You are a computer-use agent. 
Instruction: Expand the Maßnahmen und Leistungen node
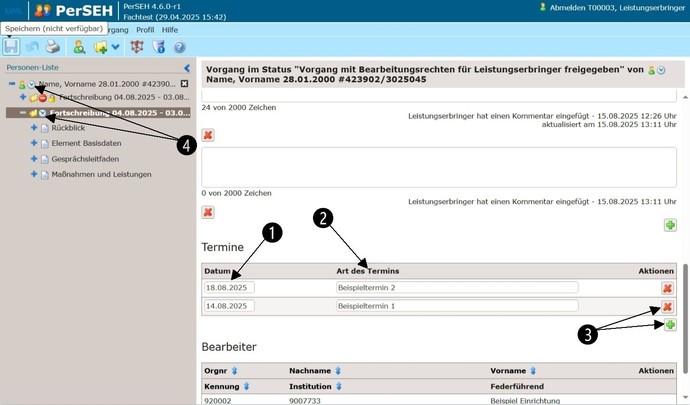pyautogui.click(x=34, y=174)
